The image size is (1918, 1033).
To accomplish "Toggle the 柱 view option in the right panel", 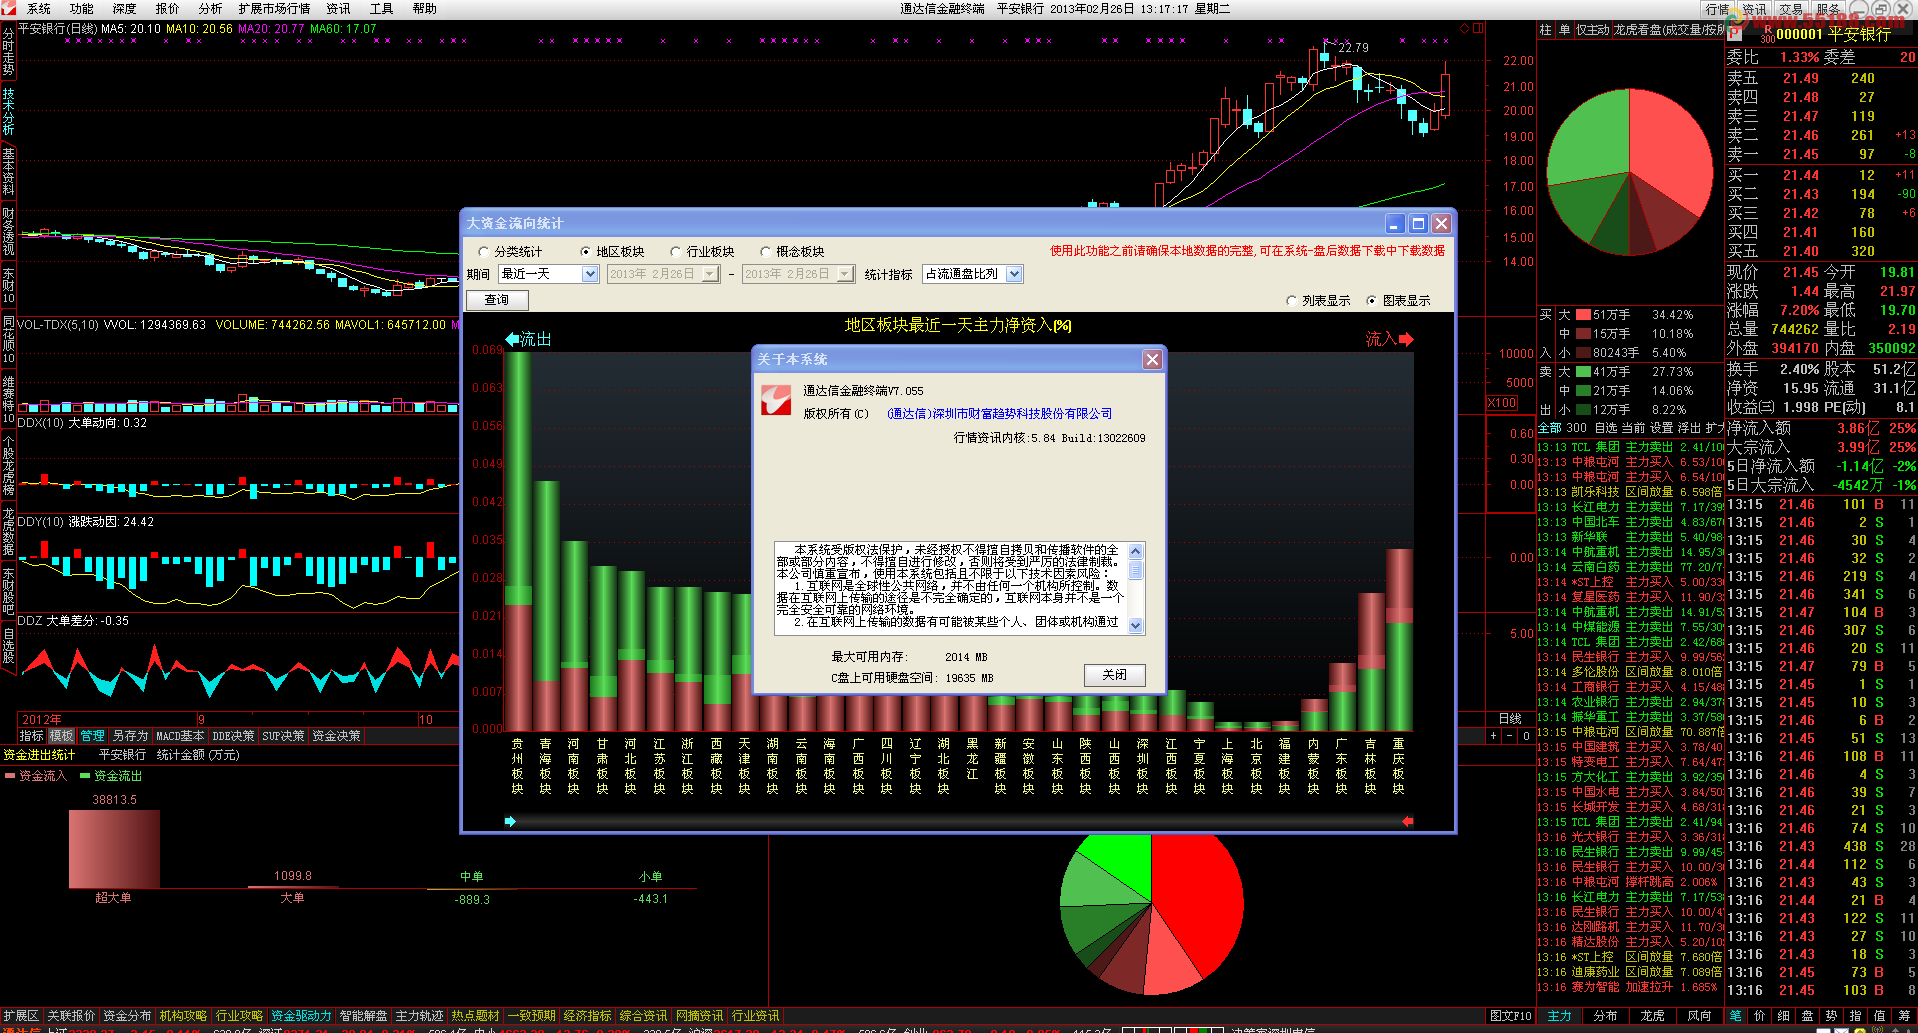I will pyautogui.click(x=1545, y=30).
